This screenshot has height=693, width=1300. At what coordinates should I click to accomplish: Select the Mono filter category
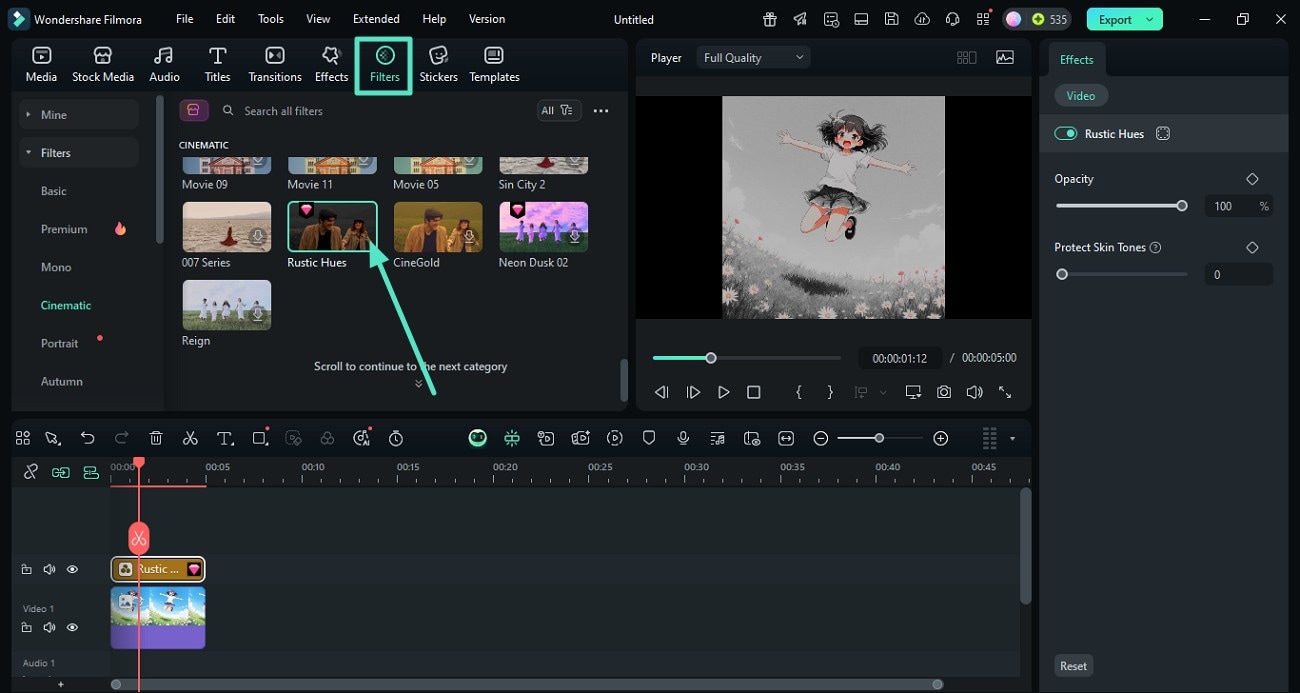click(56, 267)
